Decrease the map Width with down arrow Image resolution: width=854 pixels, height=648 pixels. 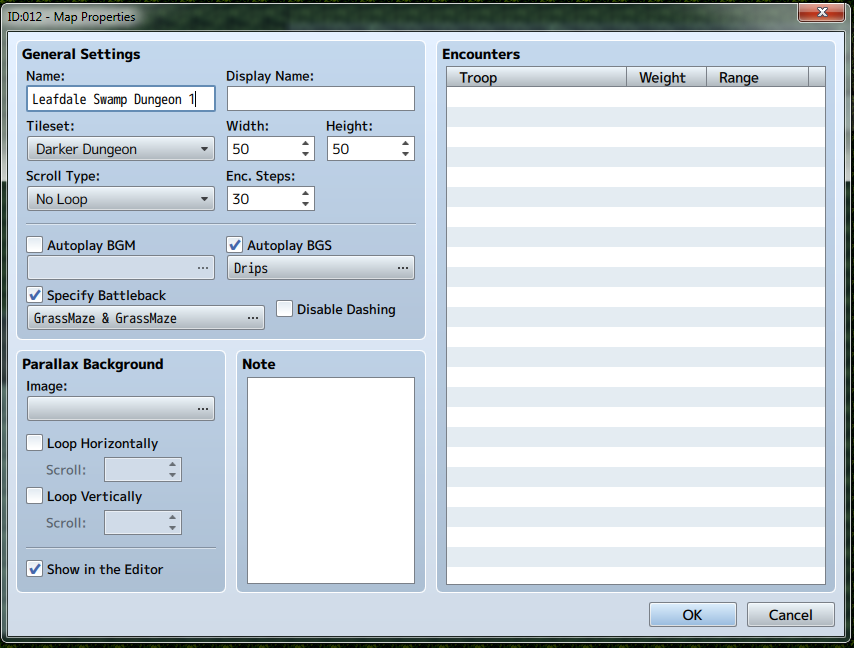(x=305, y=154)
